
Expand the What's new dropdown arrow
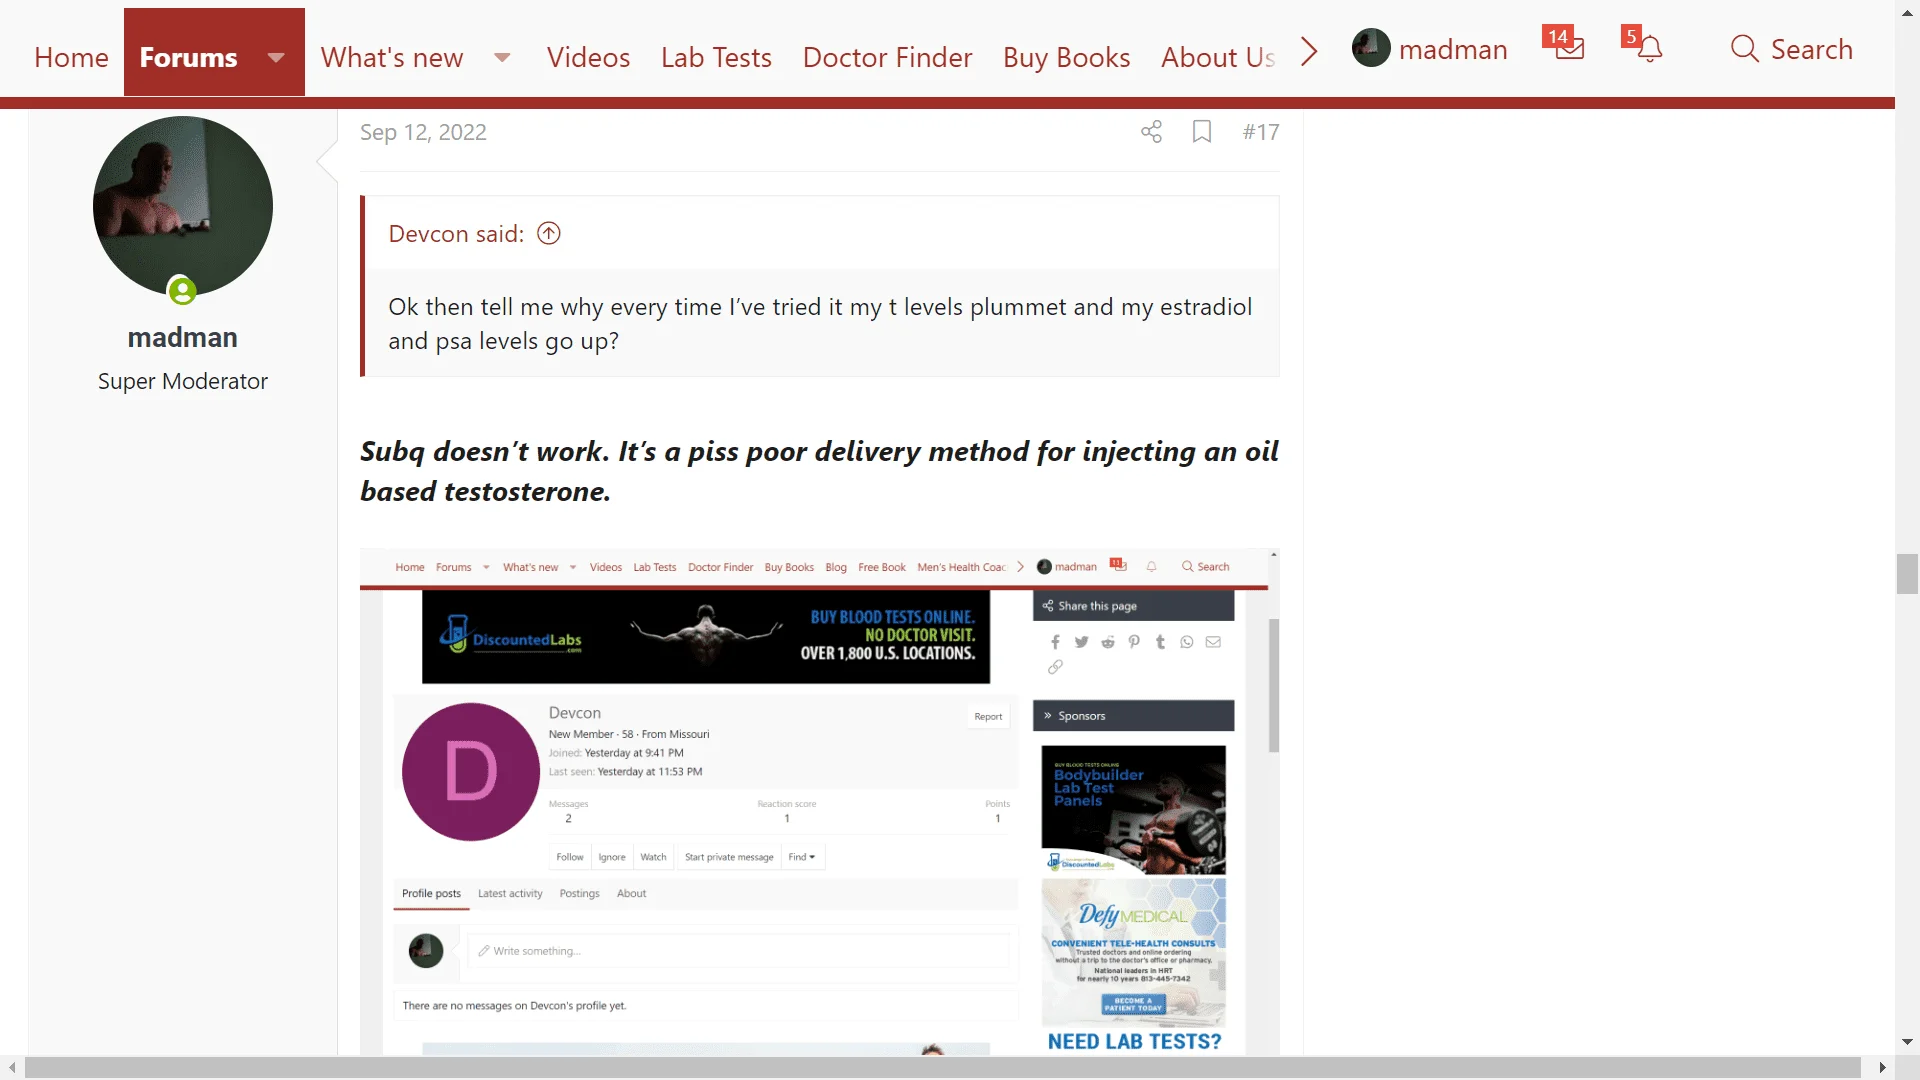point(501,57)
